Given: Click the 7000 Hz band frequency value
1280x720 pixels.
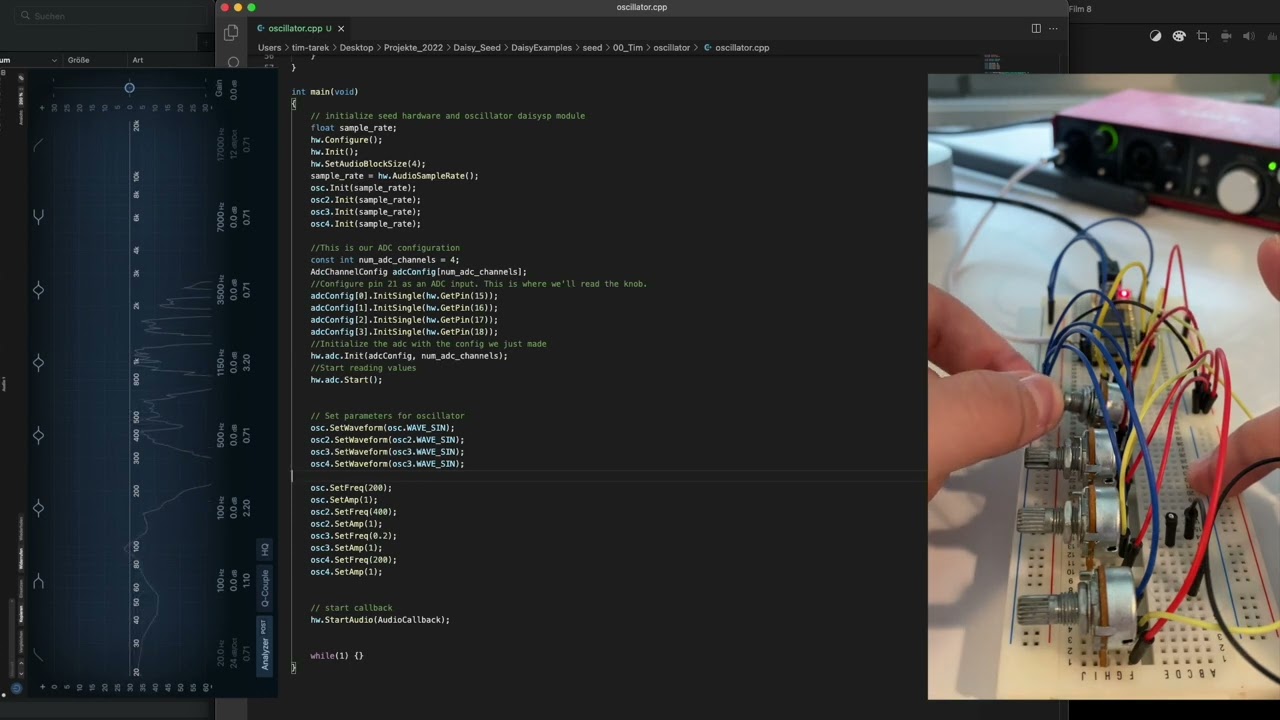Looking at the screenshot, I should (220, 216).
